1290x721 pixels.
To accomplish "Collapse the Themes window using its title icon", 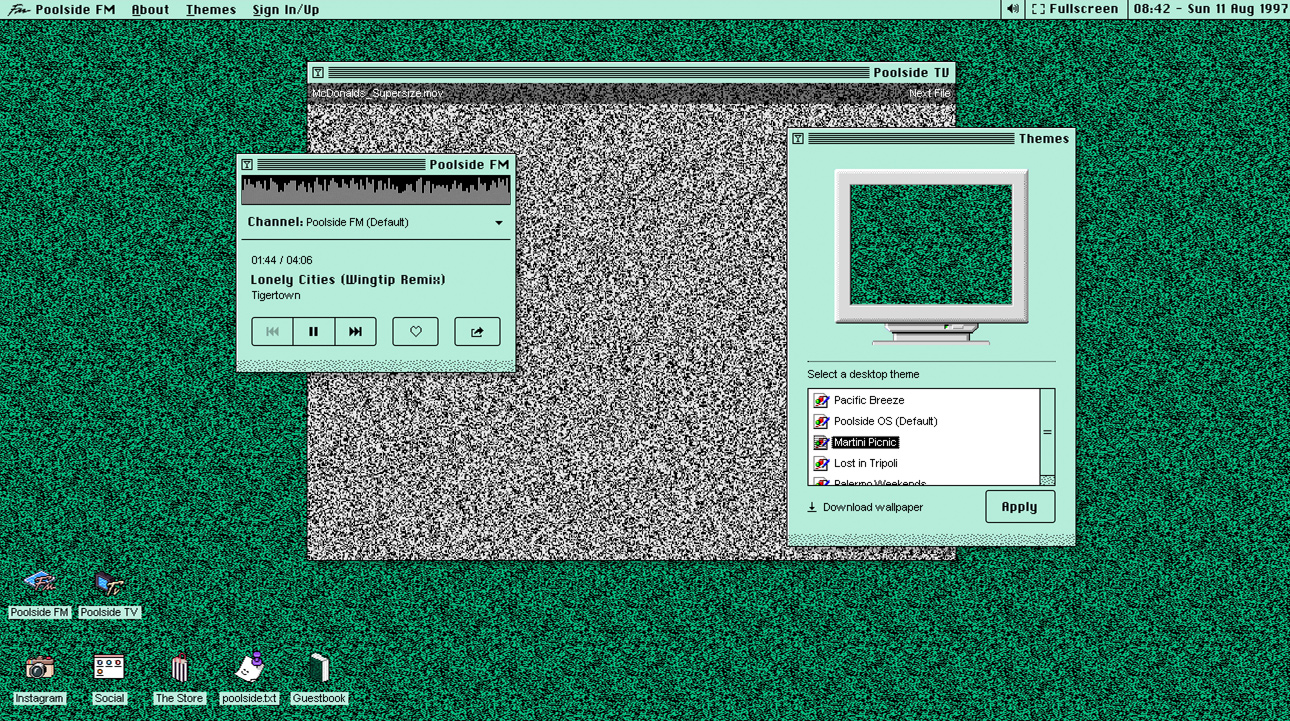I will (798, 139).
